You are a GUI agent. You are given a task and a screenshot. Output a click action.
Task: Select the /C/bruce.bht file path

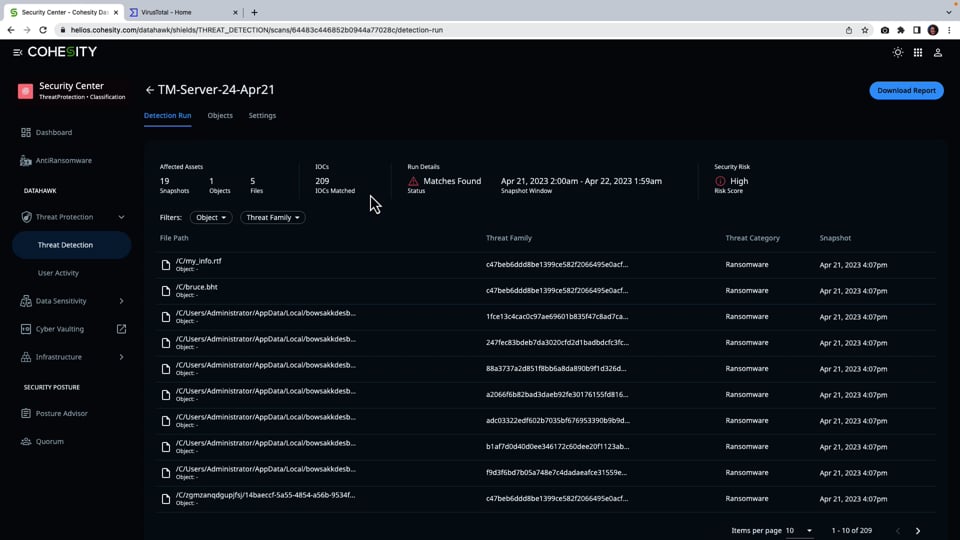[x=197, y=287]
